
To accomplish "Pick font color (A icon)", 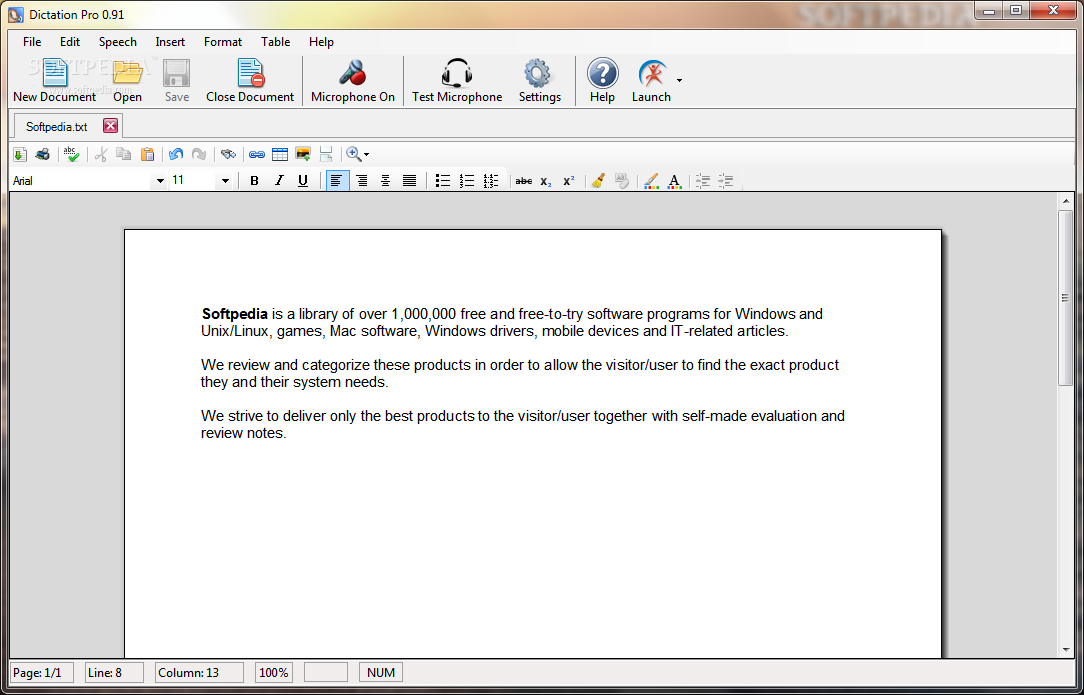I will coord(675,181).
